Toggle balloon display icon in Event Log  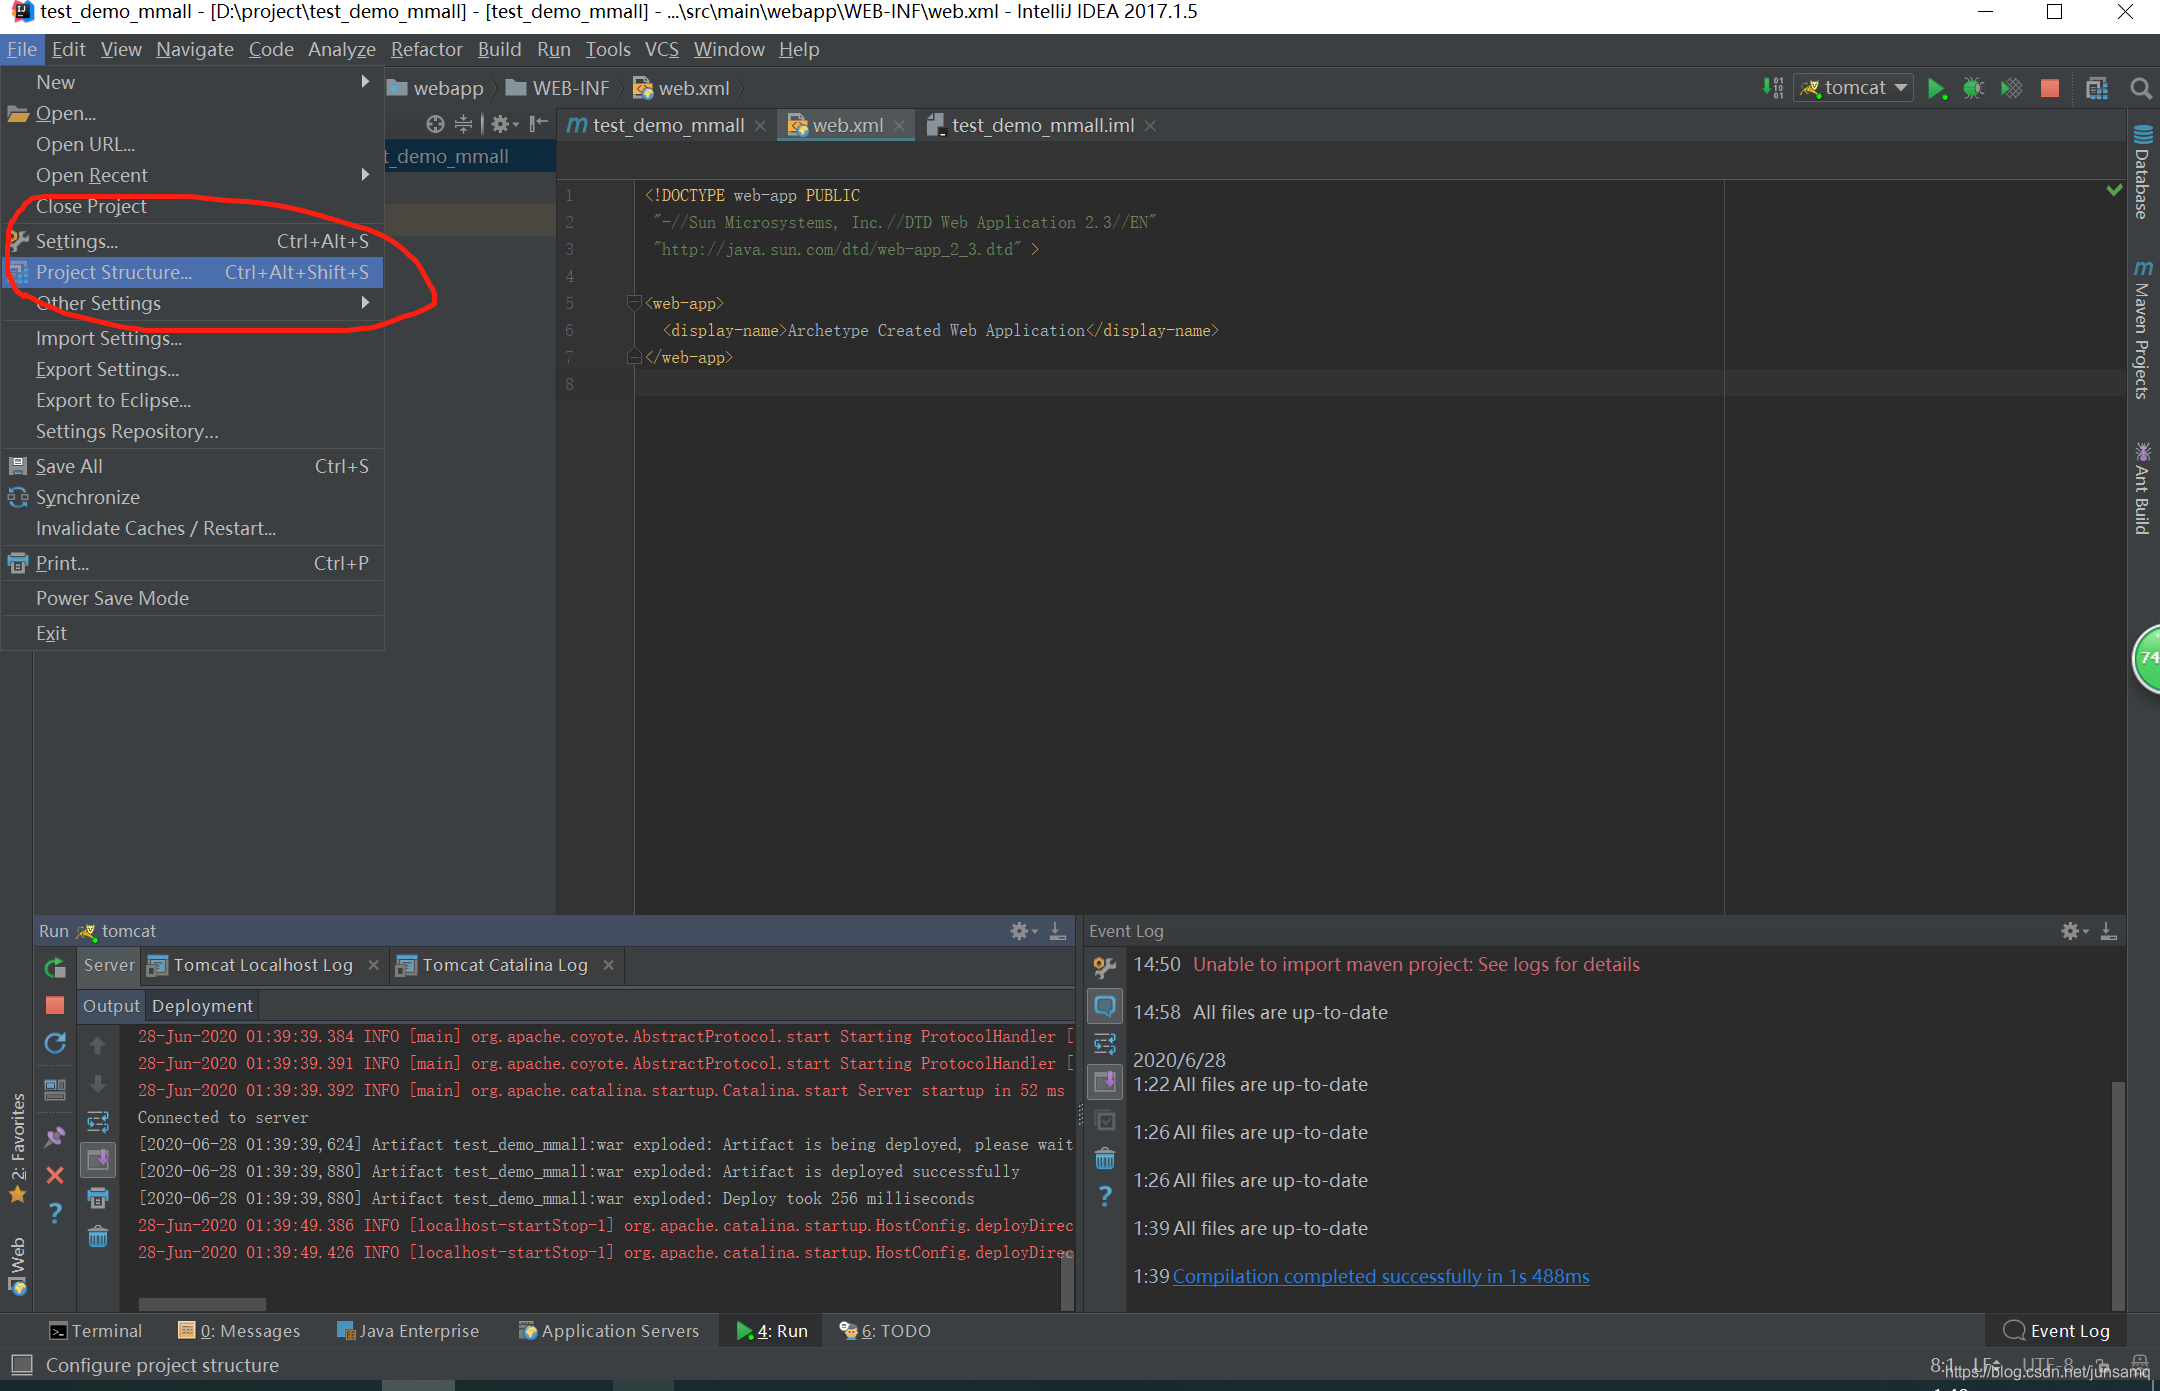(x=1105, y=1005)
